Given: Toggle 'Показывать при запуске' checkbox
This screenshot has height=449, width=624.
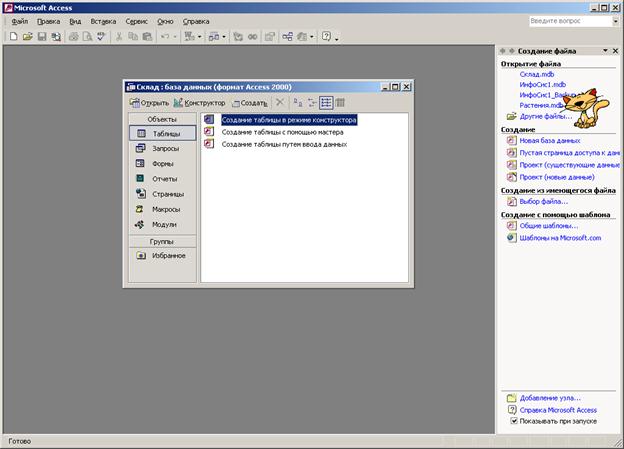Looking at the screenshot, I should 514,421.
